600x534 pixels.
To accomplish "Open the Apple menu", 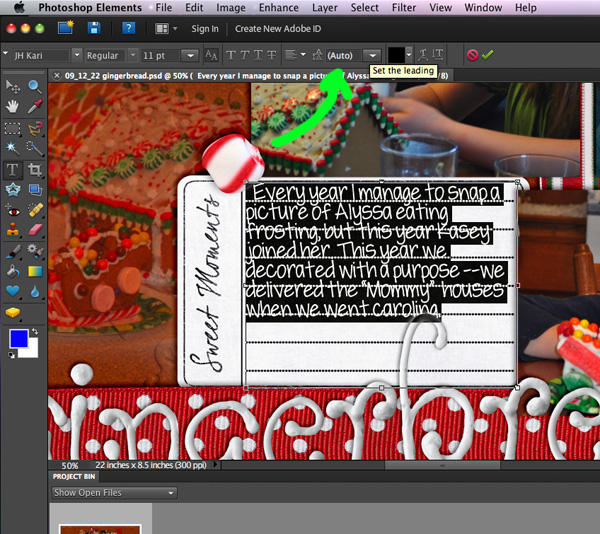I will tap(20, 7).
